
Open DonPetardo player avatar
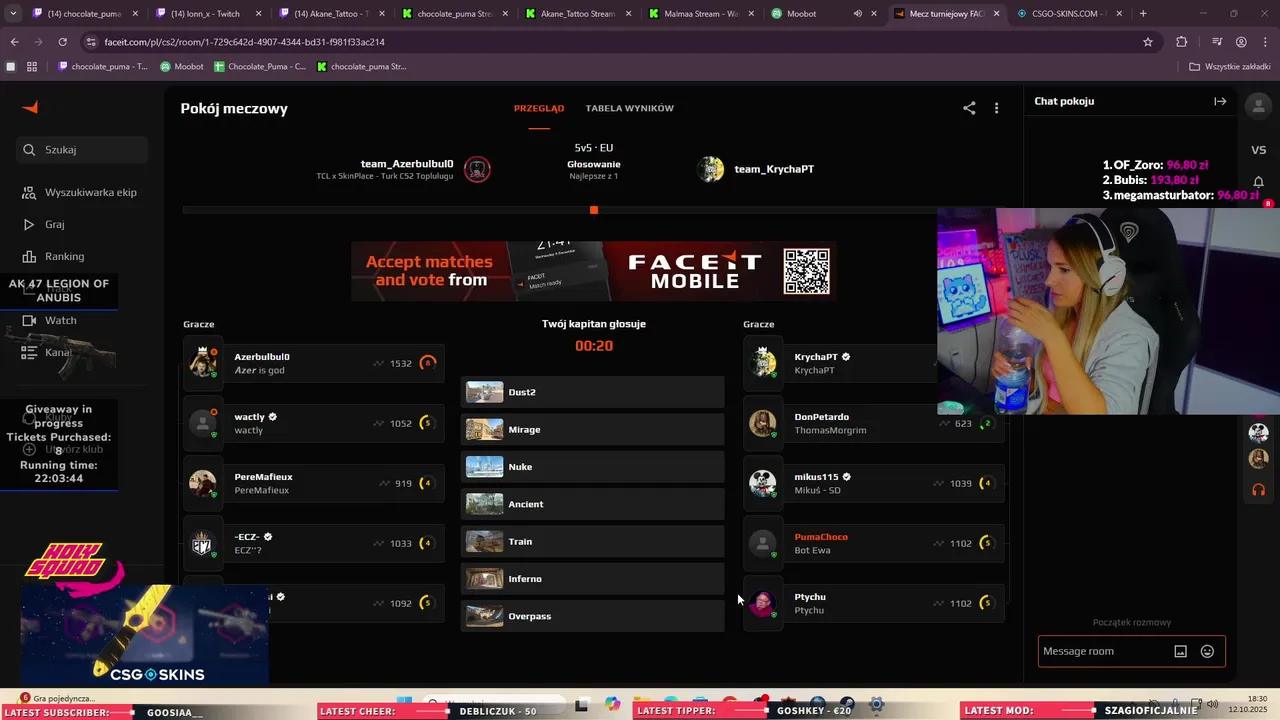click(x=763, y=423)
